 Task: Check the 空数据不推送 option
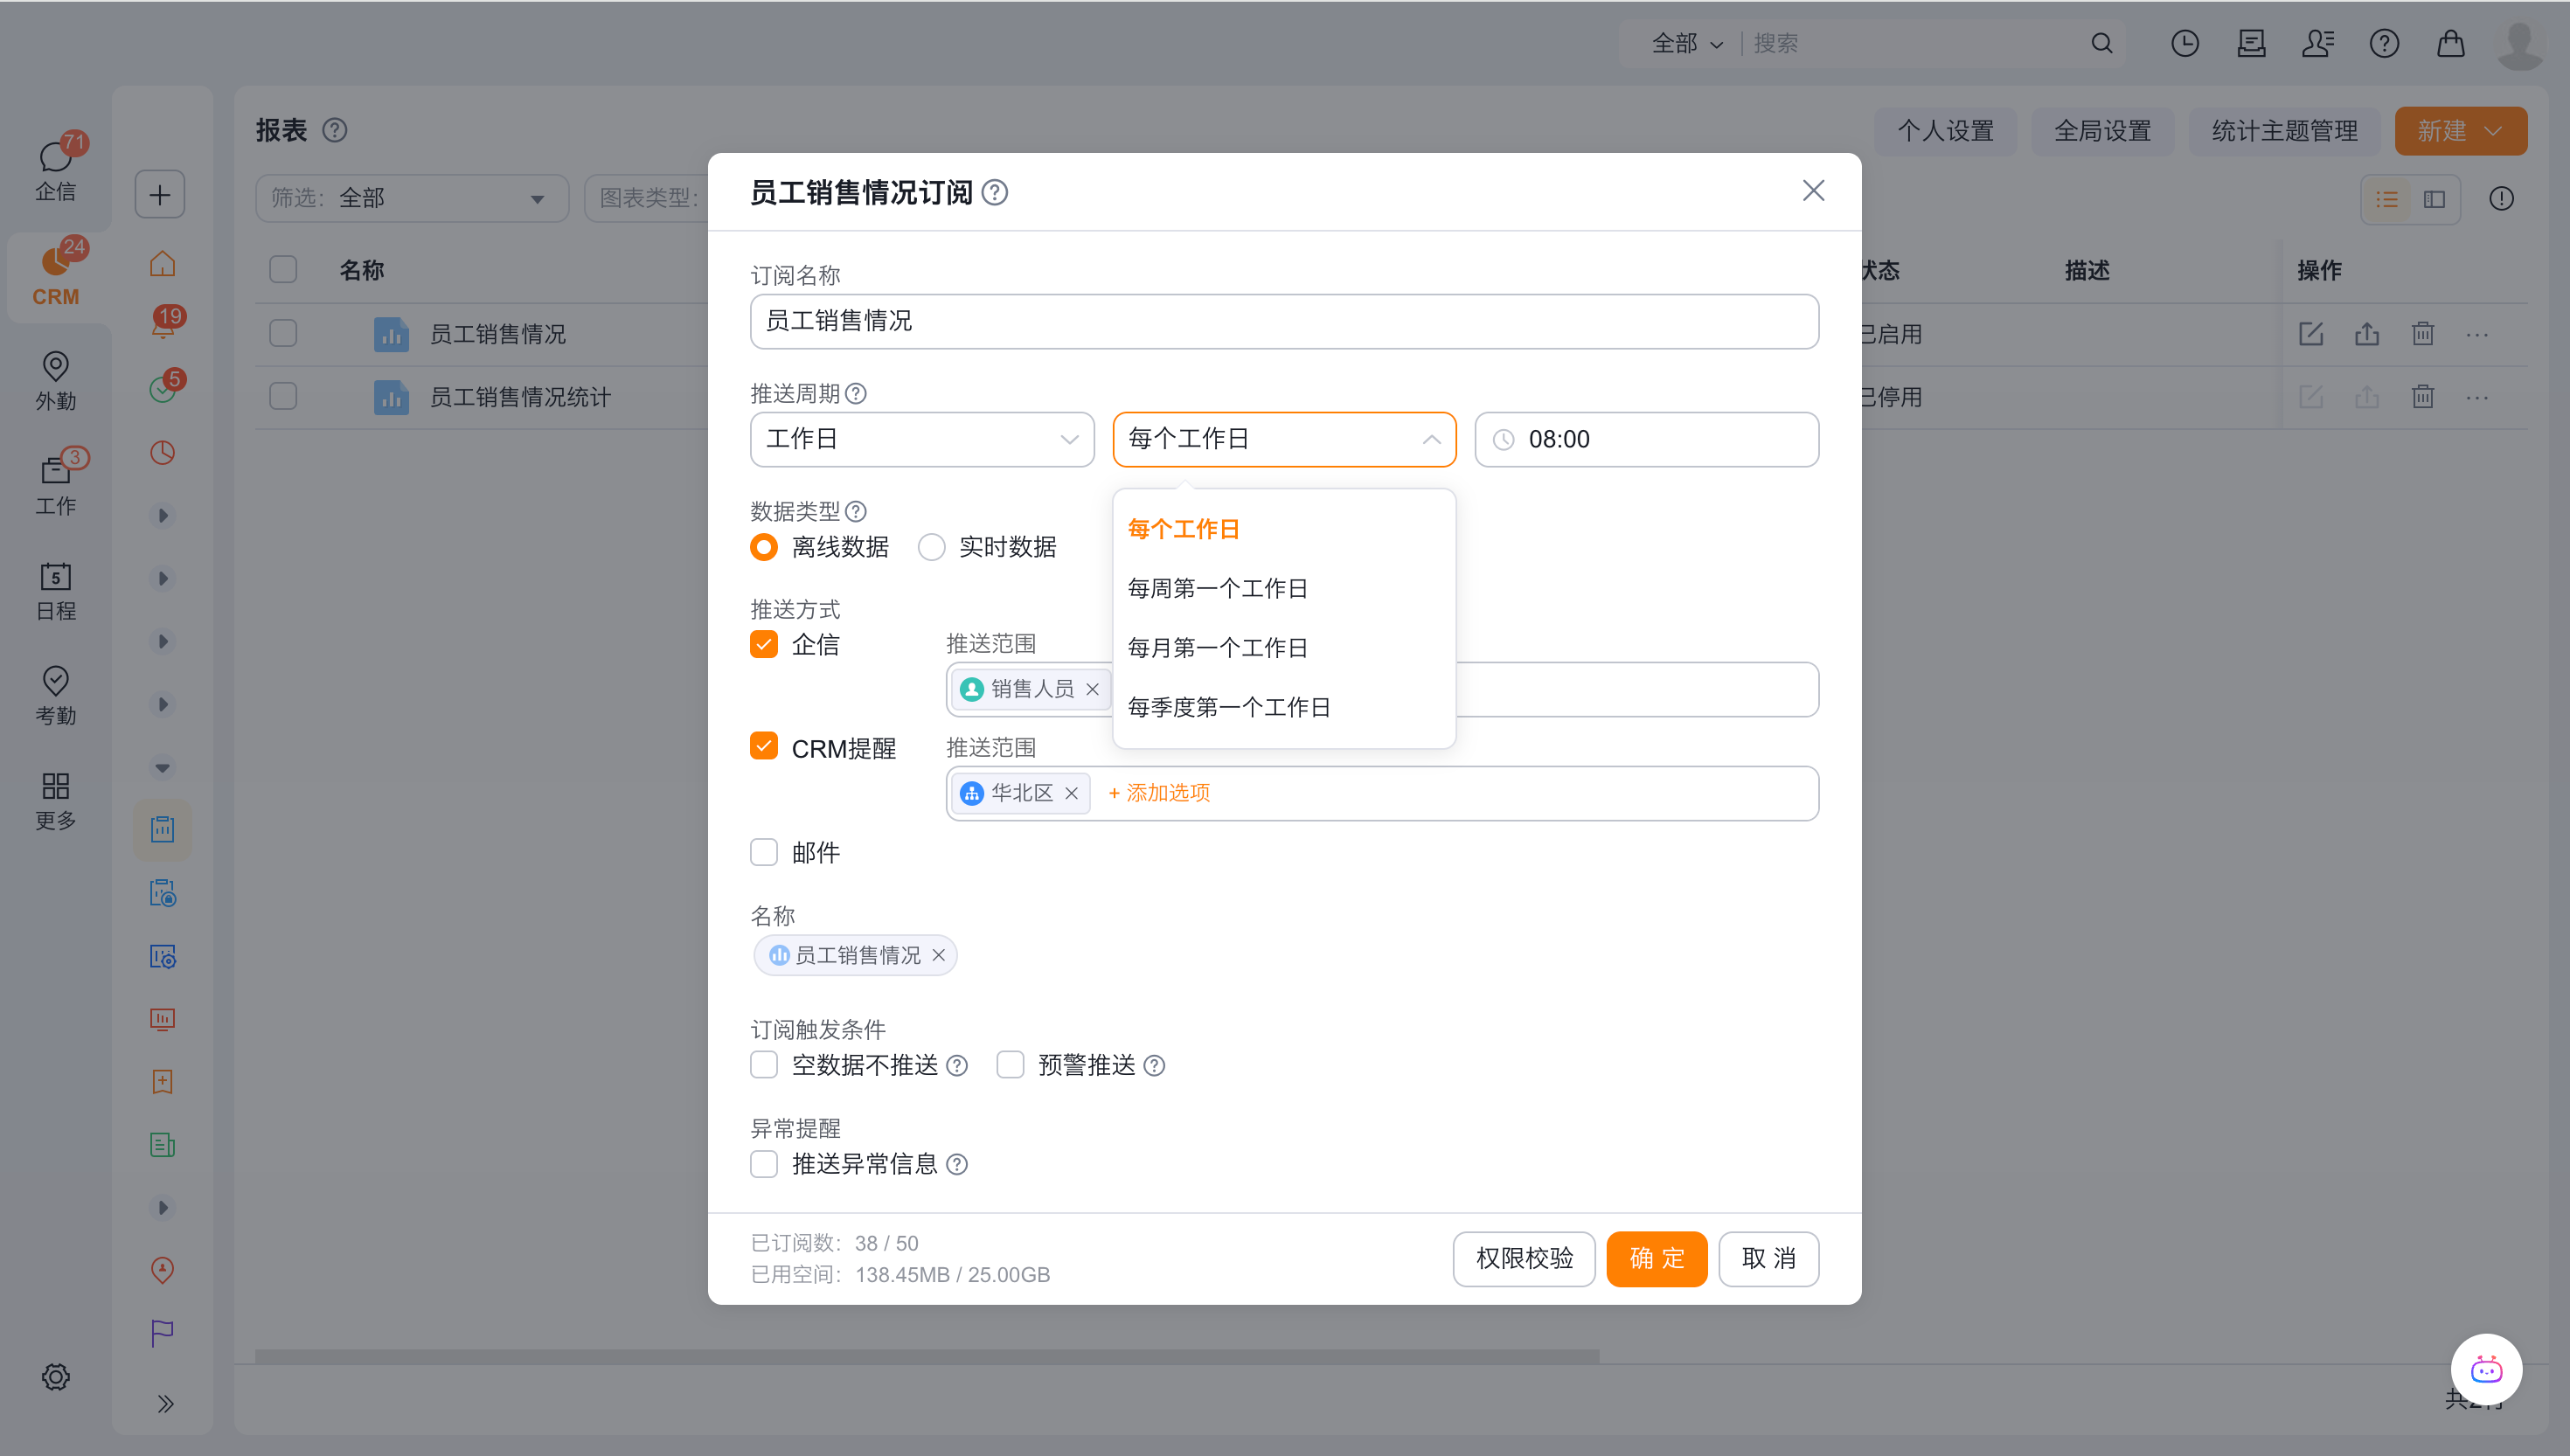coord(764,1065)
